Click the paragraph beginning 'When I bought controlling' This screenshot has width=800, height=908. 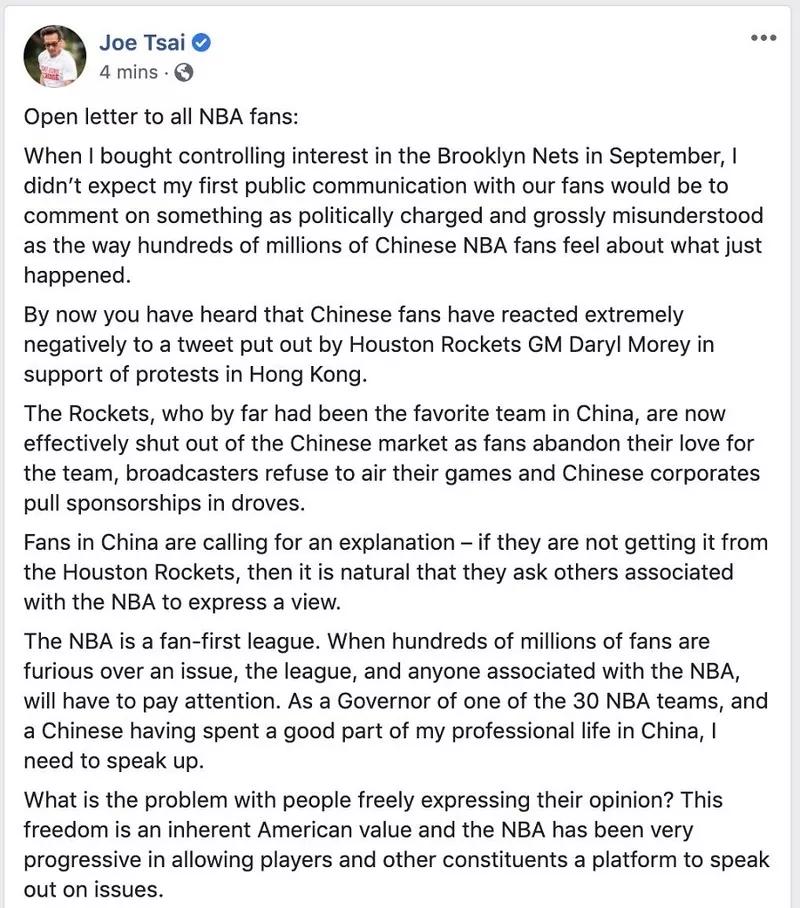(x=393, y=215)
